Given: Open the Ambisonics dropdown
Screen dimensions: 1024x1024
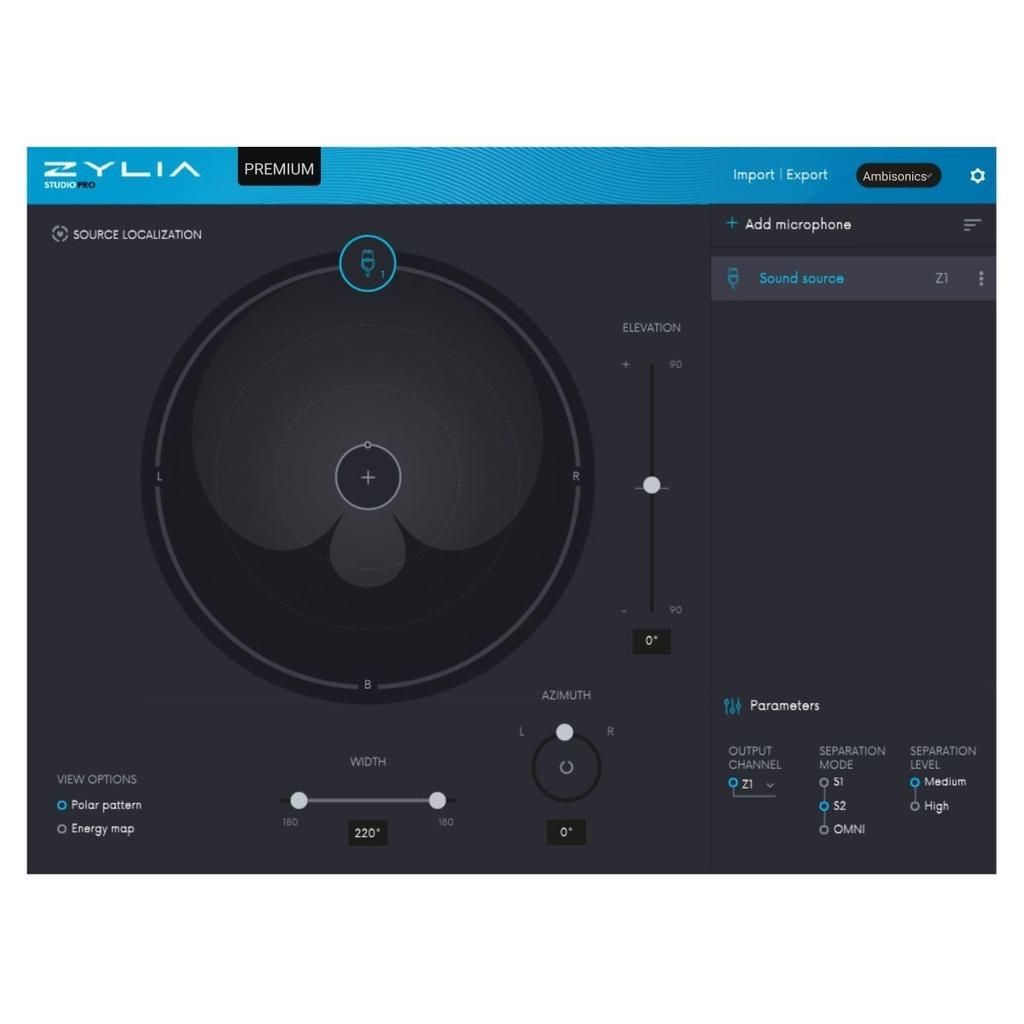Looking at the screenshot, I should pyautogui.click(x=898, y=176).
